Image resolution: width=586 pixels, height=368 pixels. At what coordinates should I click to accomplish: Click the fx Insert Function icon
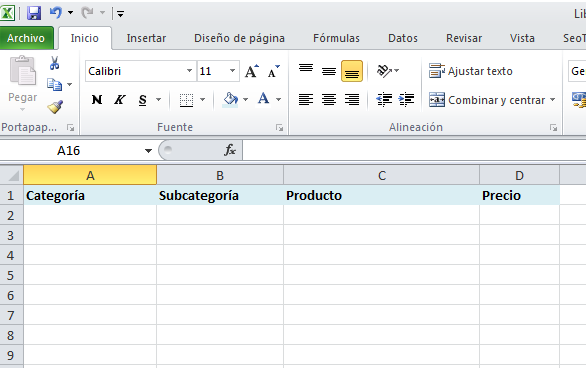[230, 150]
